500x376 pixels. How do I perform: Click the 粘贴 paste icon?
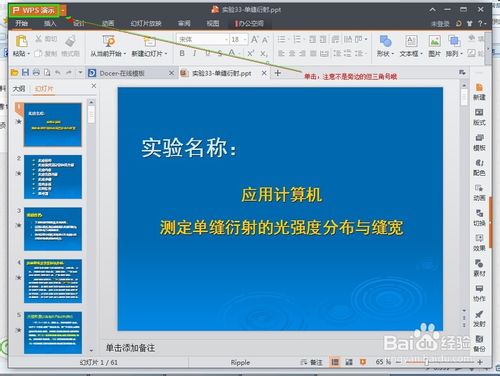coord(21,41)
